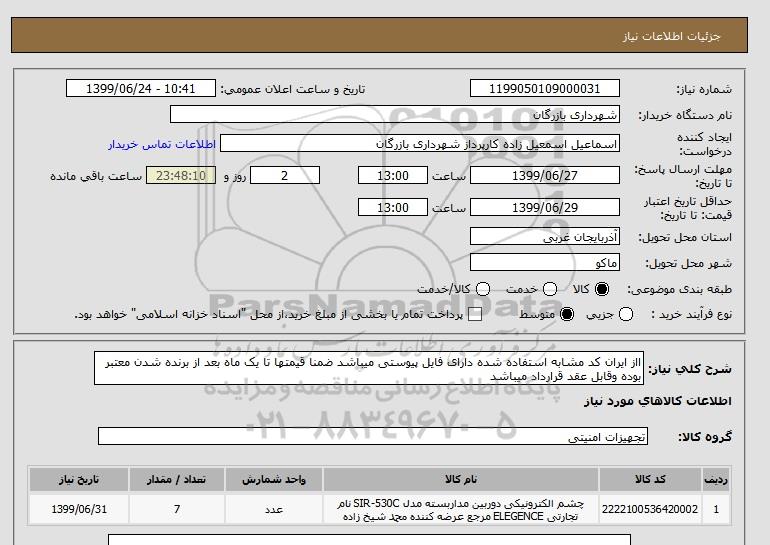This screenshot has width=770, height=545.
Task: Select the کالا radio button
Action: pos(602,289)
